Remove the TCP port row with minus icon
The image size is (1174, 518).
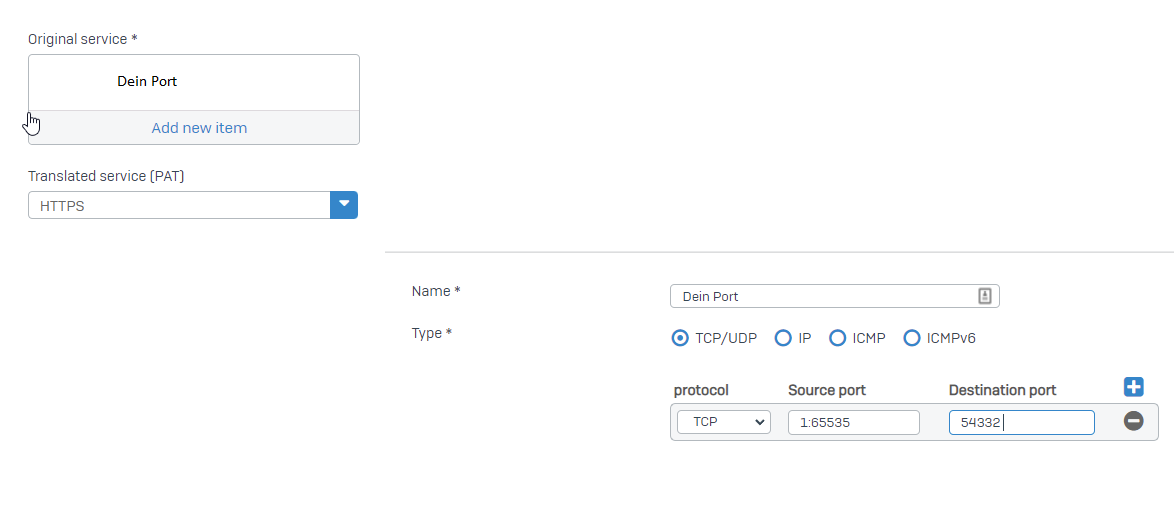coord(1133,422)
